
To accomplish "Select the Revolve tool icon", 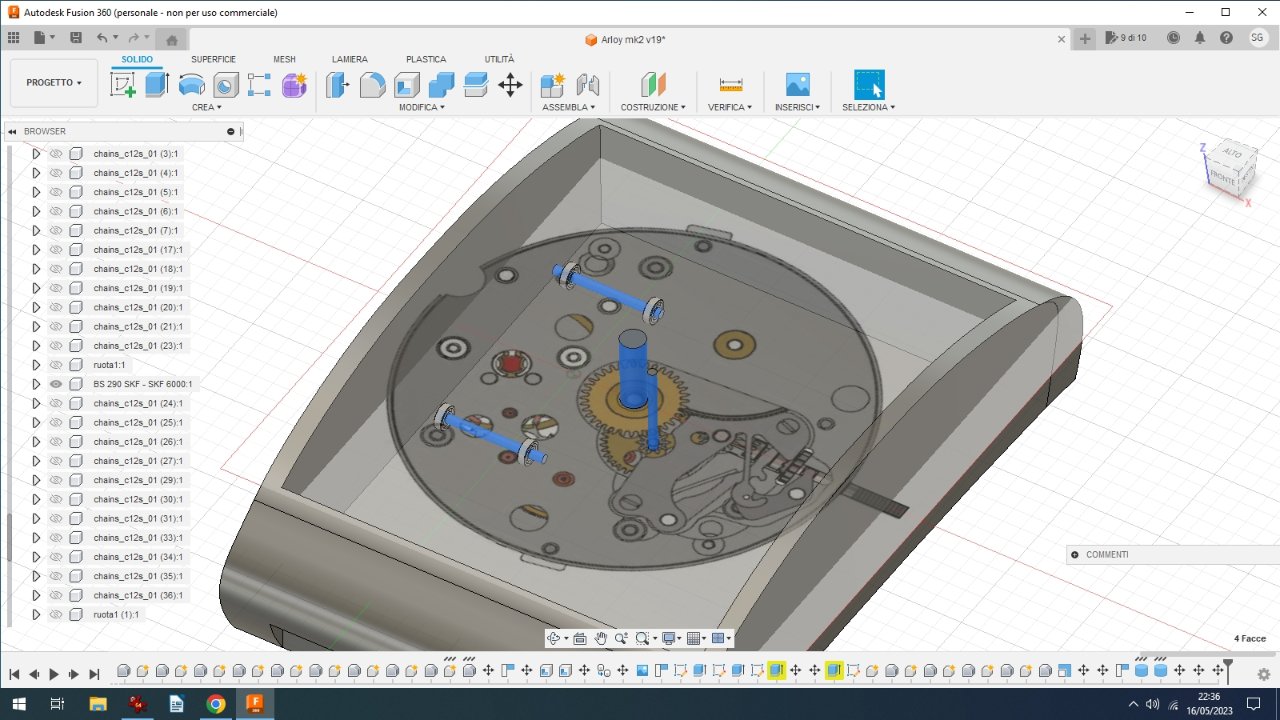I will [192, 85].
